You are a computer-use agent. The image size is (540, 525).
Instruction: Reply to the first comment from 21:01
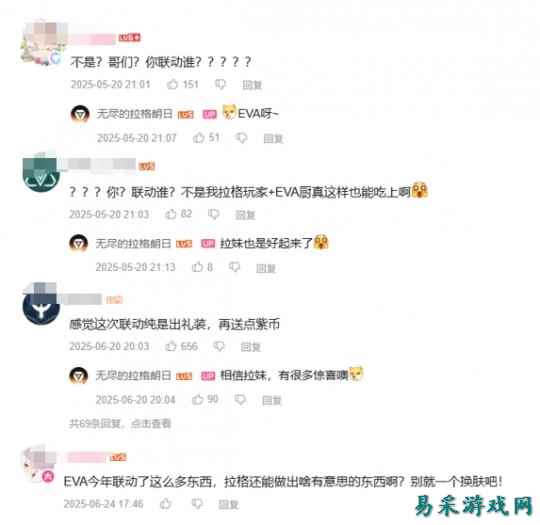pos(252,85)
